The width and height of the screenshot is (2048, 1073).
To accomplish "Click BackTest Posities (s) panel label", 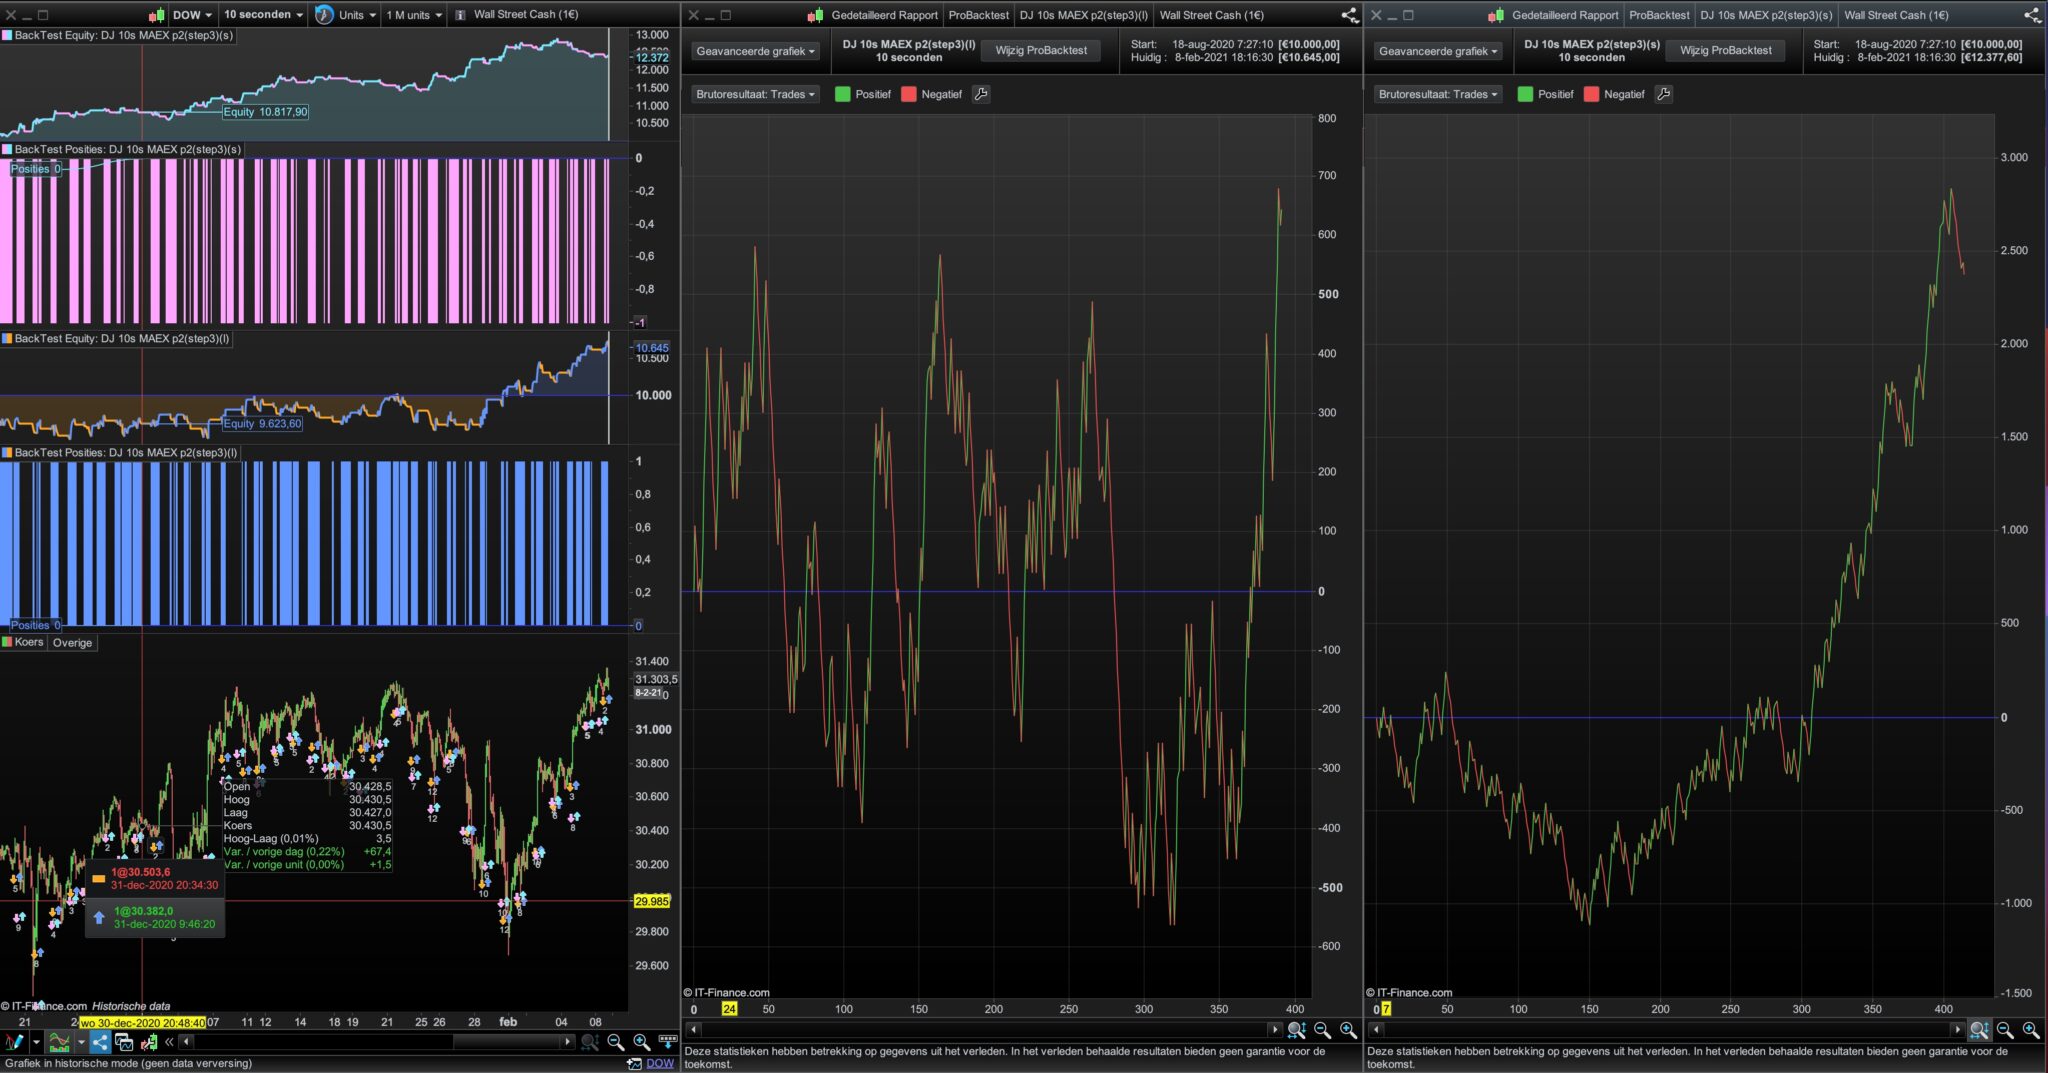I will pos(121,149).
